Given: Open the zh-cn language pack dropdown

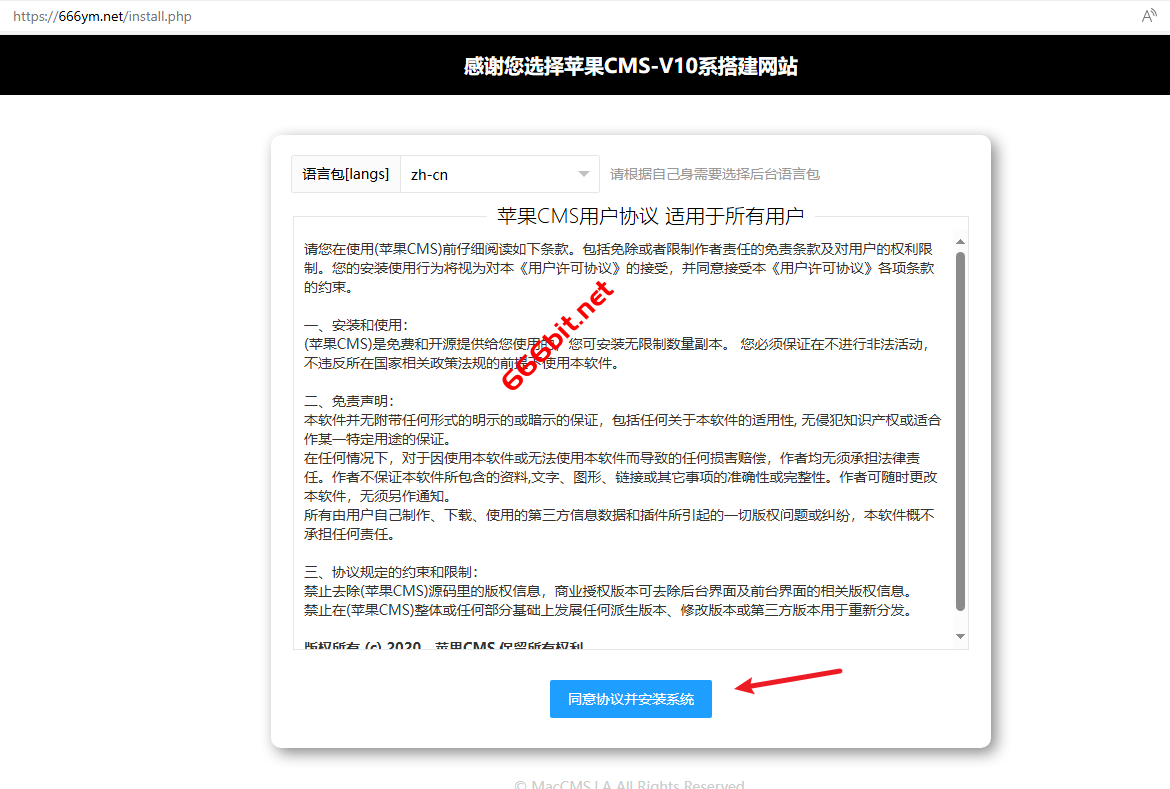Looking at the screenshot, I should pos(500,175).
